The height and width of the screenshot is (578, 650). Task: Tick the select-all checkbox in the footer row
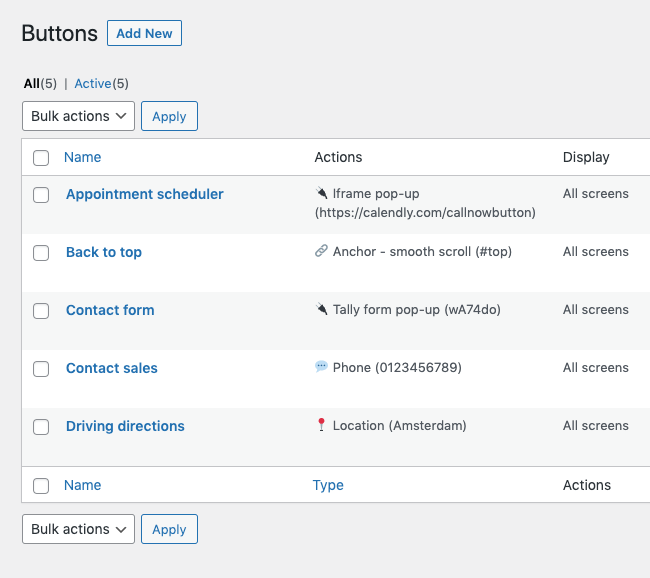pyautogui.click(x=41, y=486)
